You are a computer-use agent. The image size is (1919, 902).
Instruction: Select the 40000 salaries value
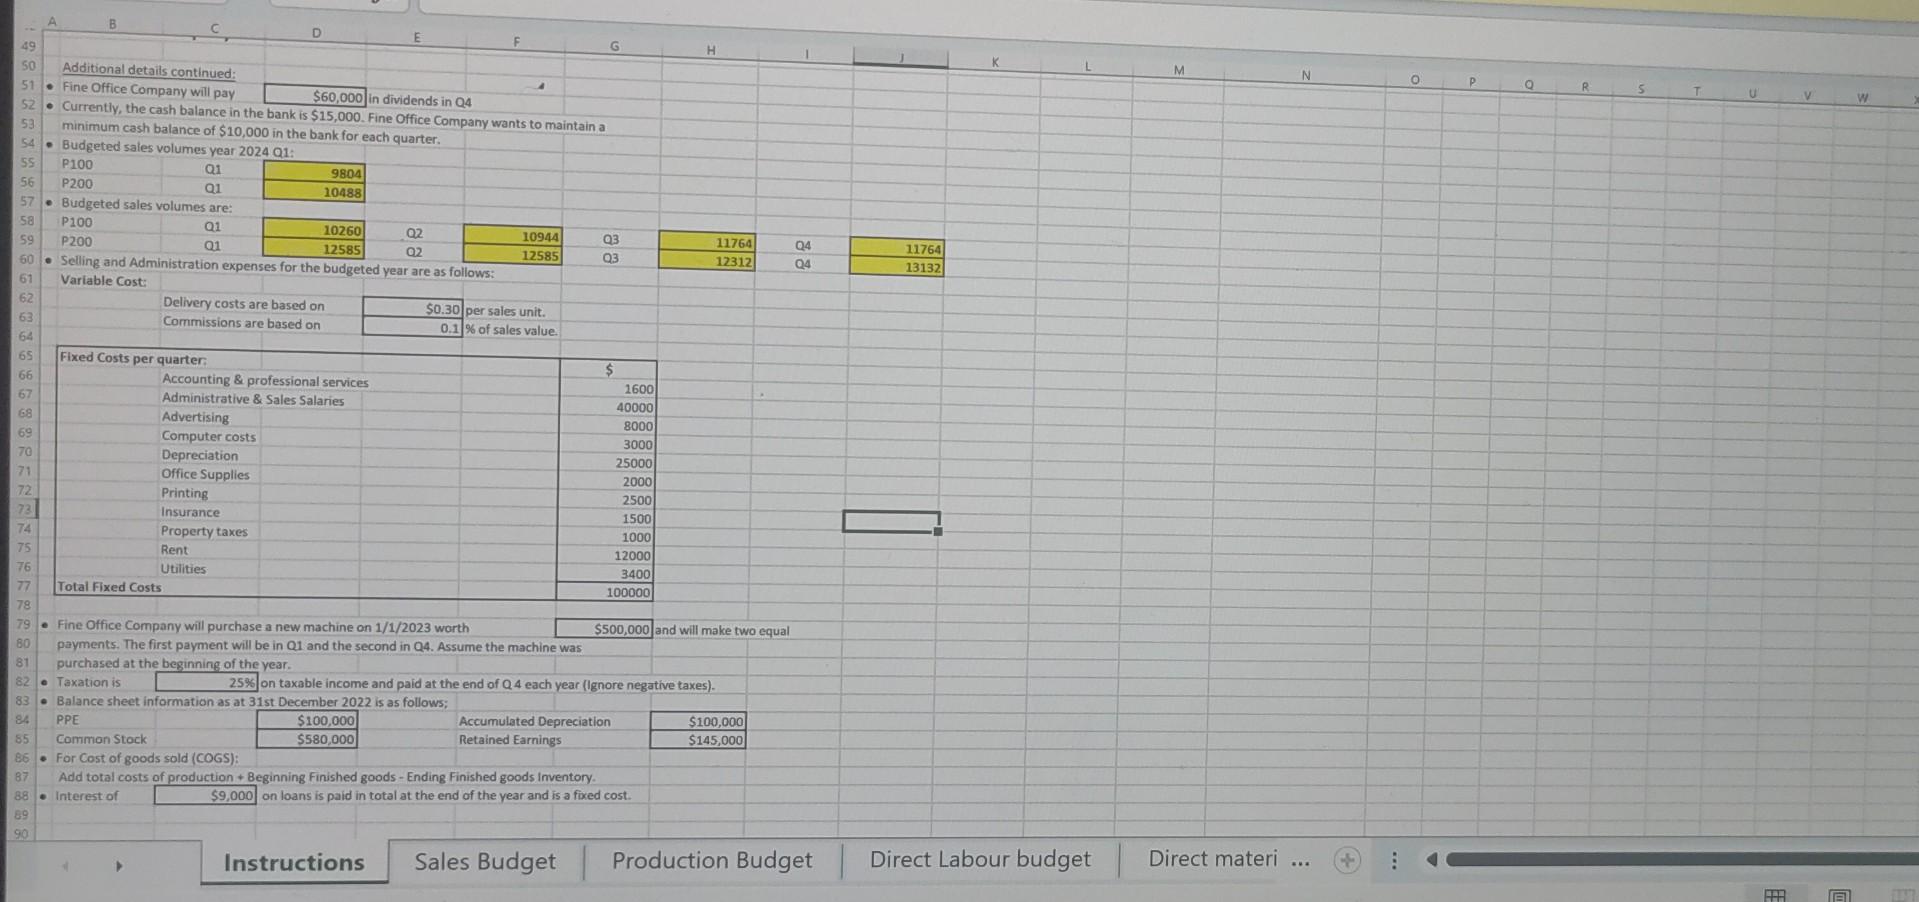point(606,407)
